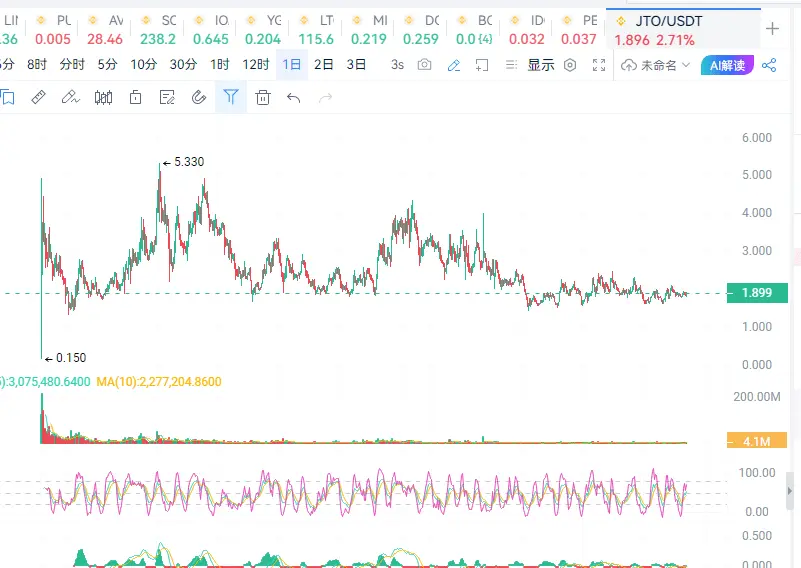Click the MA(10) volume indicator label
The width and height of the screenshot is (801, 568).
pyautogui.click(x=159, y=382)
